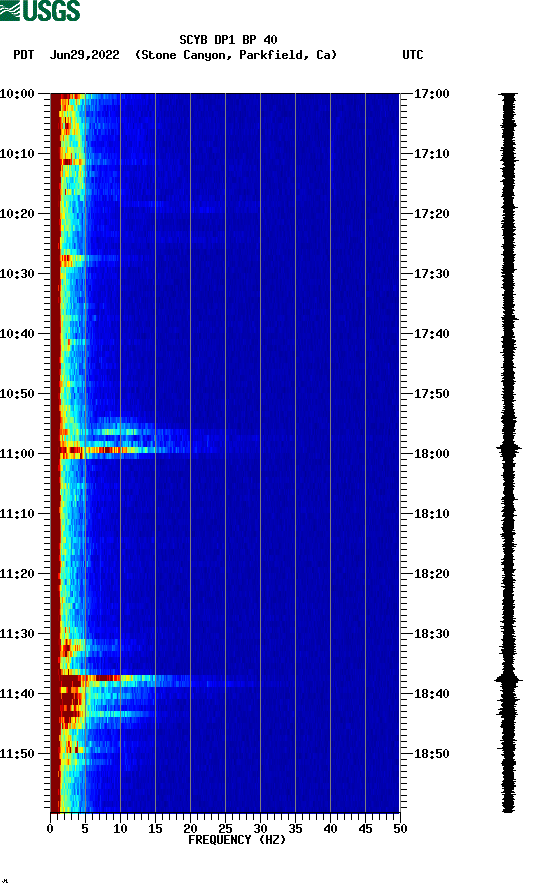Click the 15 Hz frequency tick label

pyautogui.click(x=155, y=829)
